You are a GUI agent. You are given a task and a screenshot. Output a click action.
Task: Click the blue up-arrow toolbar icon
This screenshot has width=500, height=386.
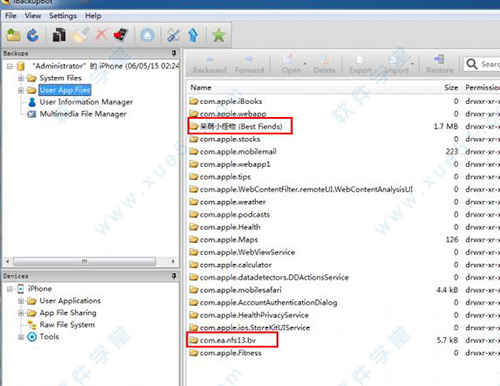(193, 35)
